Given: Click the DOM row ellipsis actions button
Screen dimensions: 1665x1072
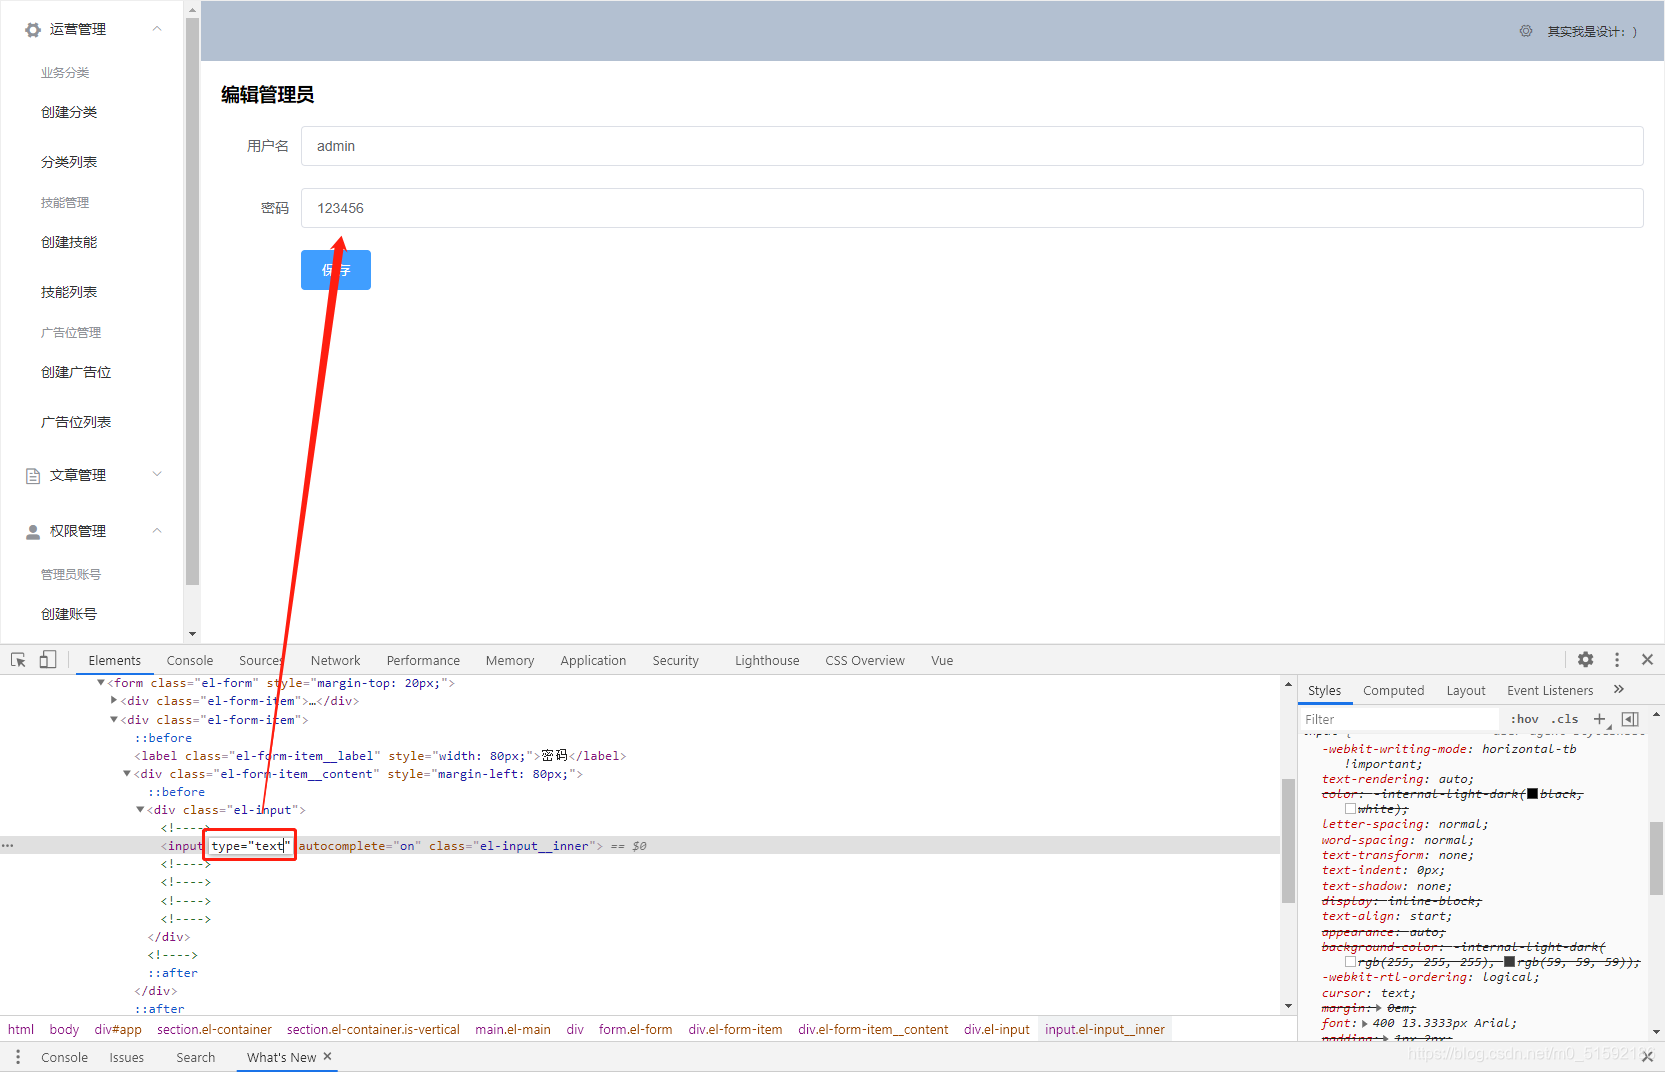Looking at the screenshot, I should coord(7,846).
